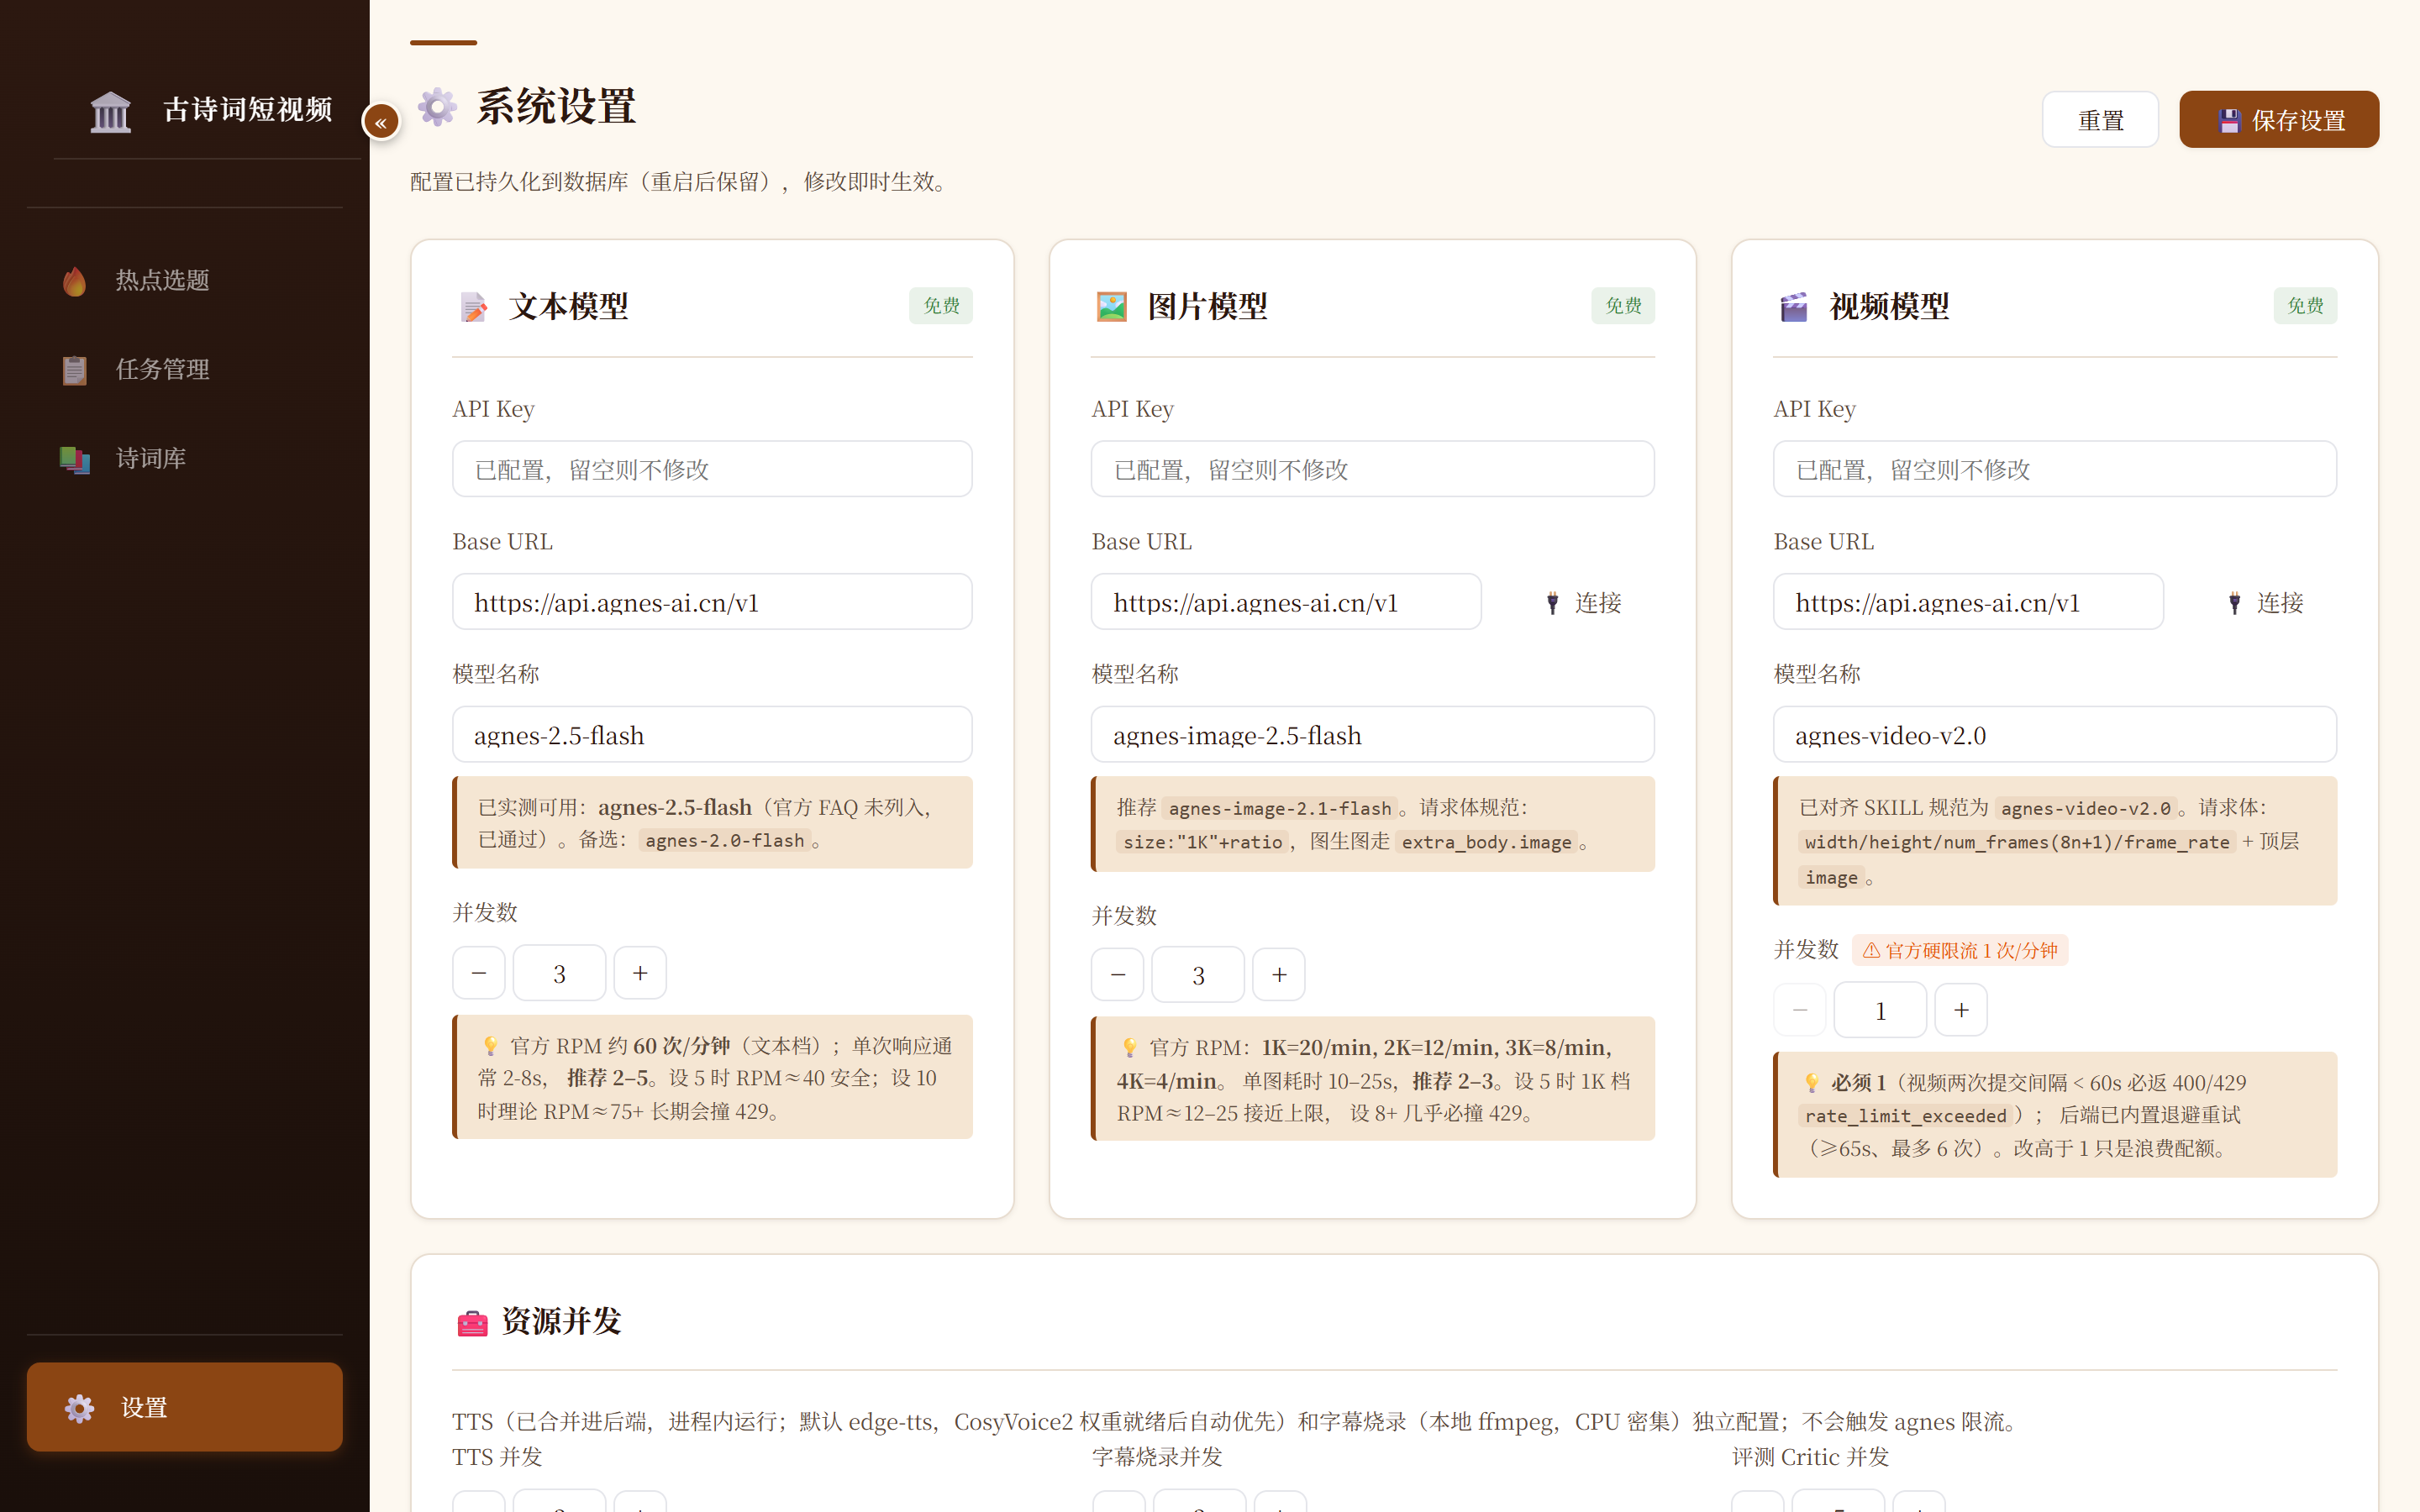Click the 资源并发 section heading

561,1322
